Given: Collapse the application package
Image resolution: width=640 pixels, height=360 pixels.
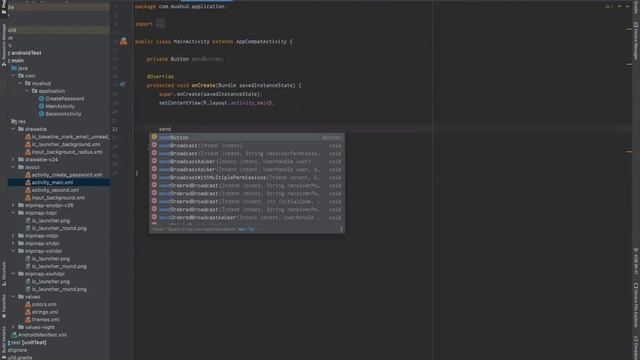Looking at the screenshot, I should [27, 91].
